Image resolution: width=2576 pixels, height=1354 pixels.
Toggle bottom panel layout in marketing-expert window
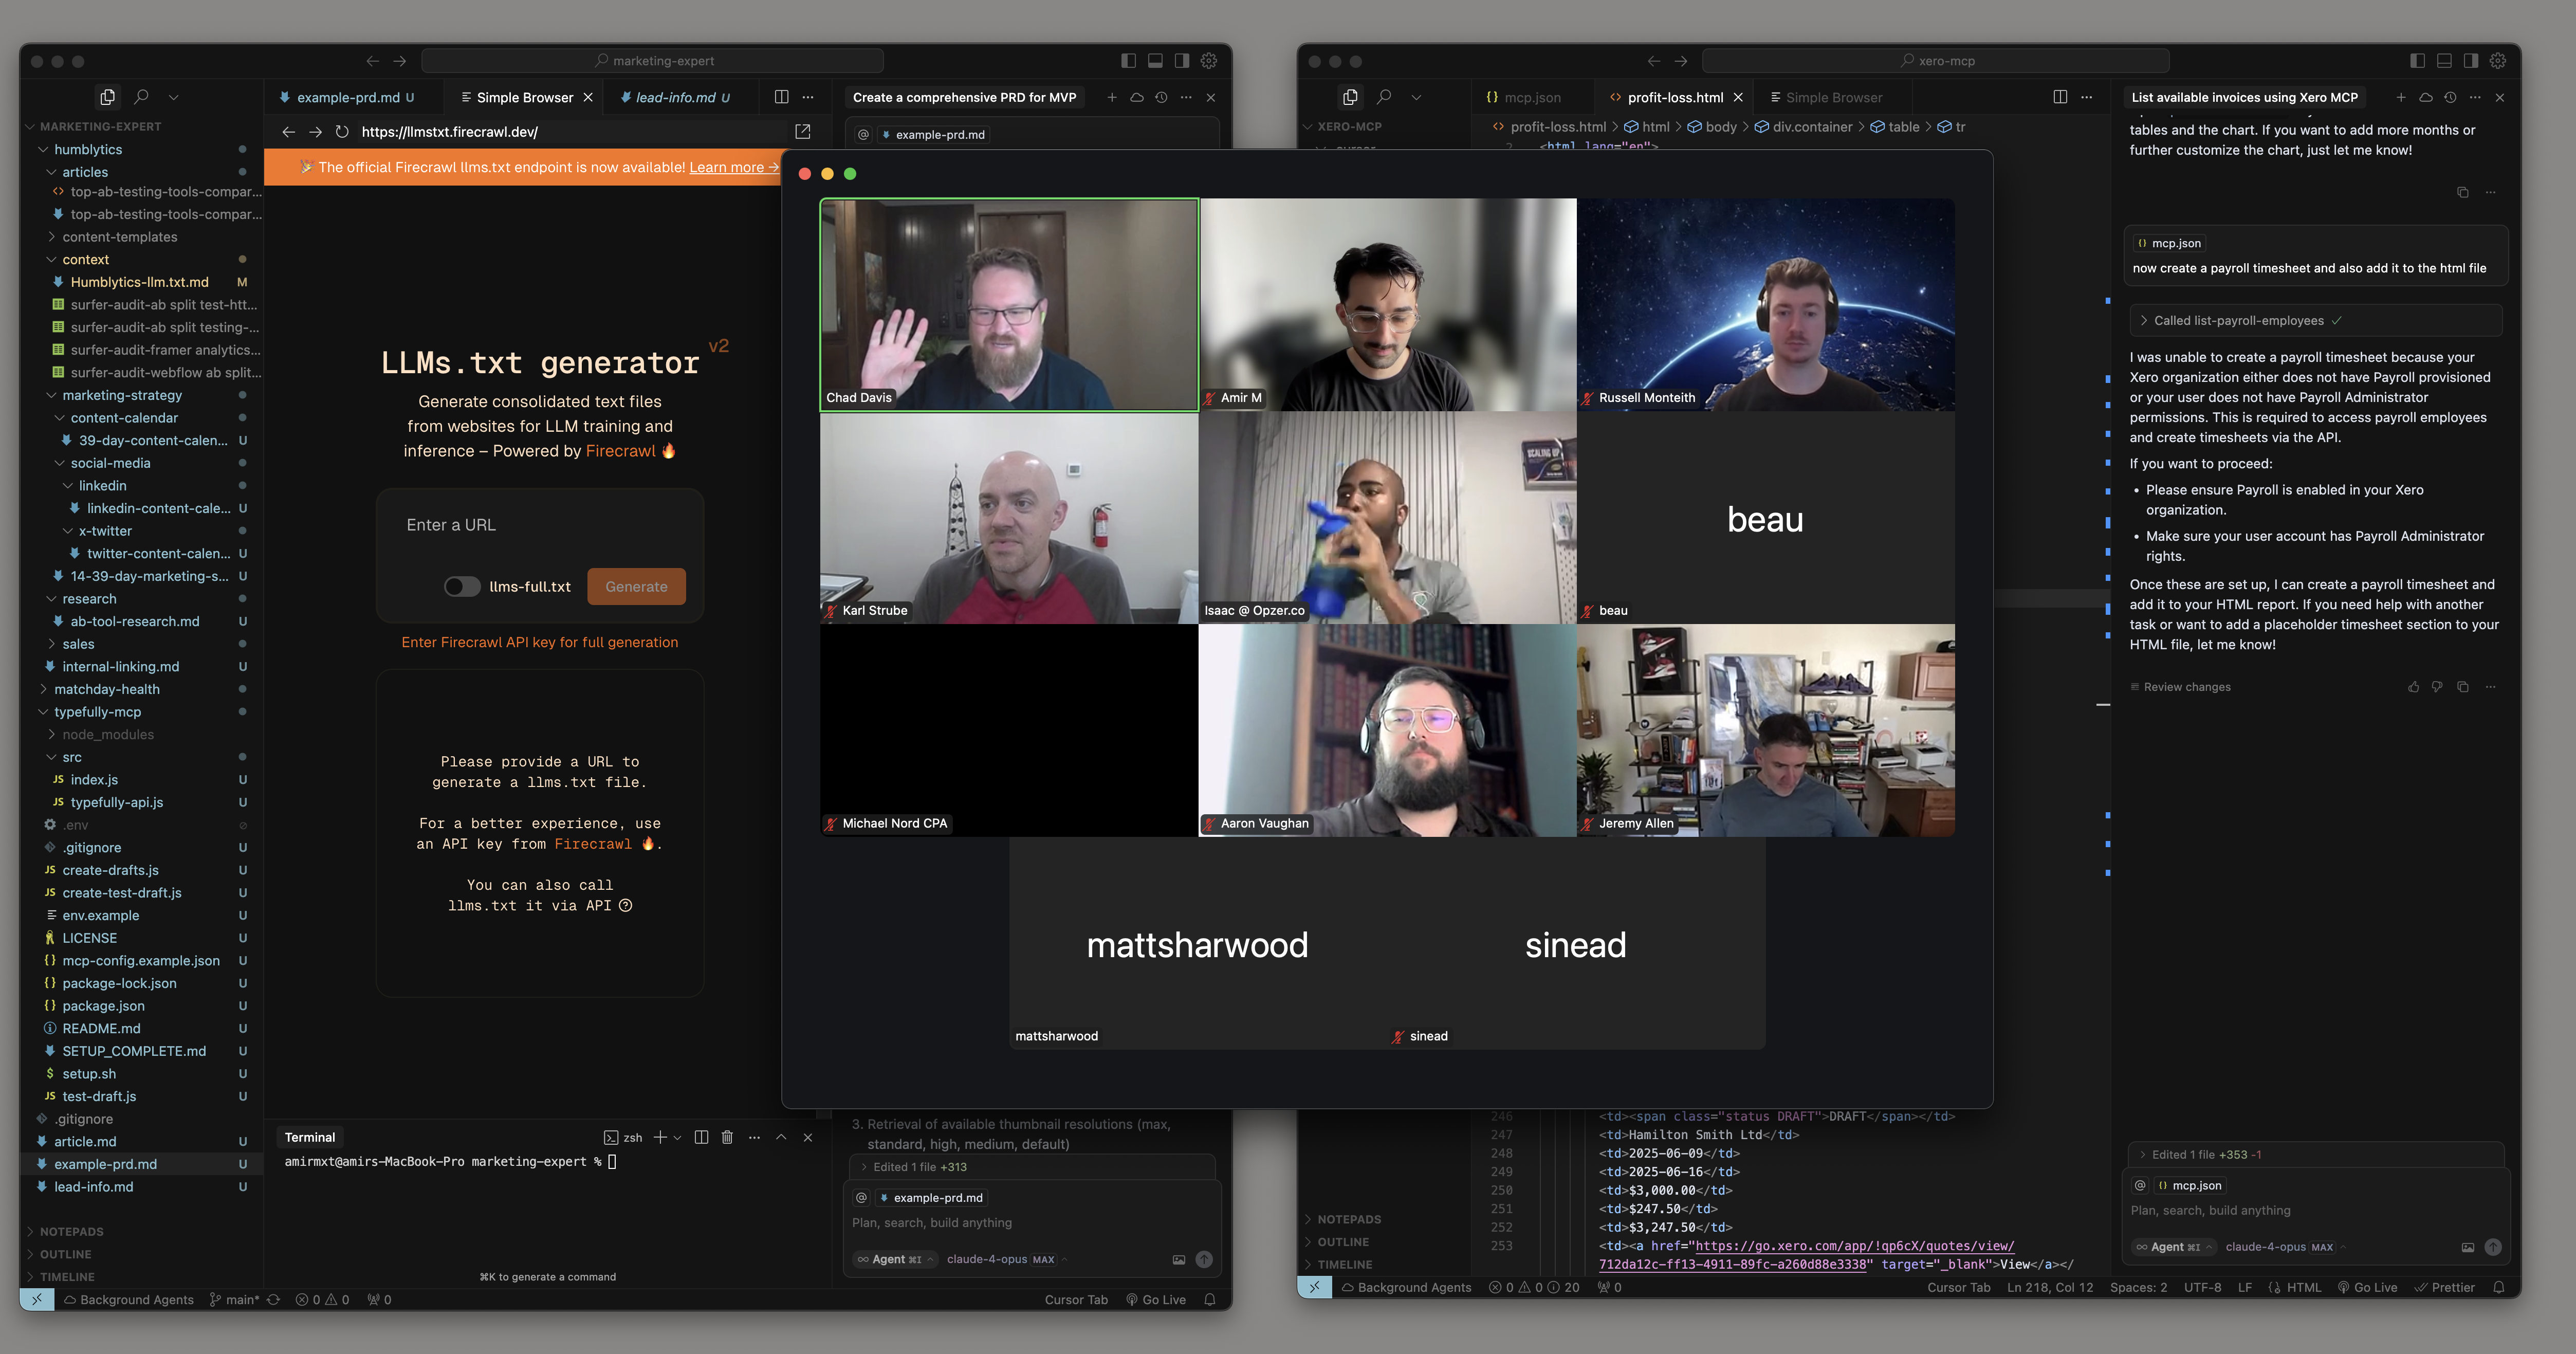[x=1155, y=61]
